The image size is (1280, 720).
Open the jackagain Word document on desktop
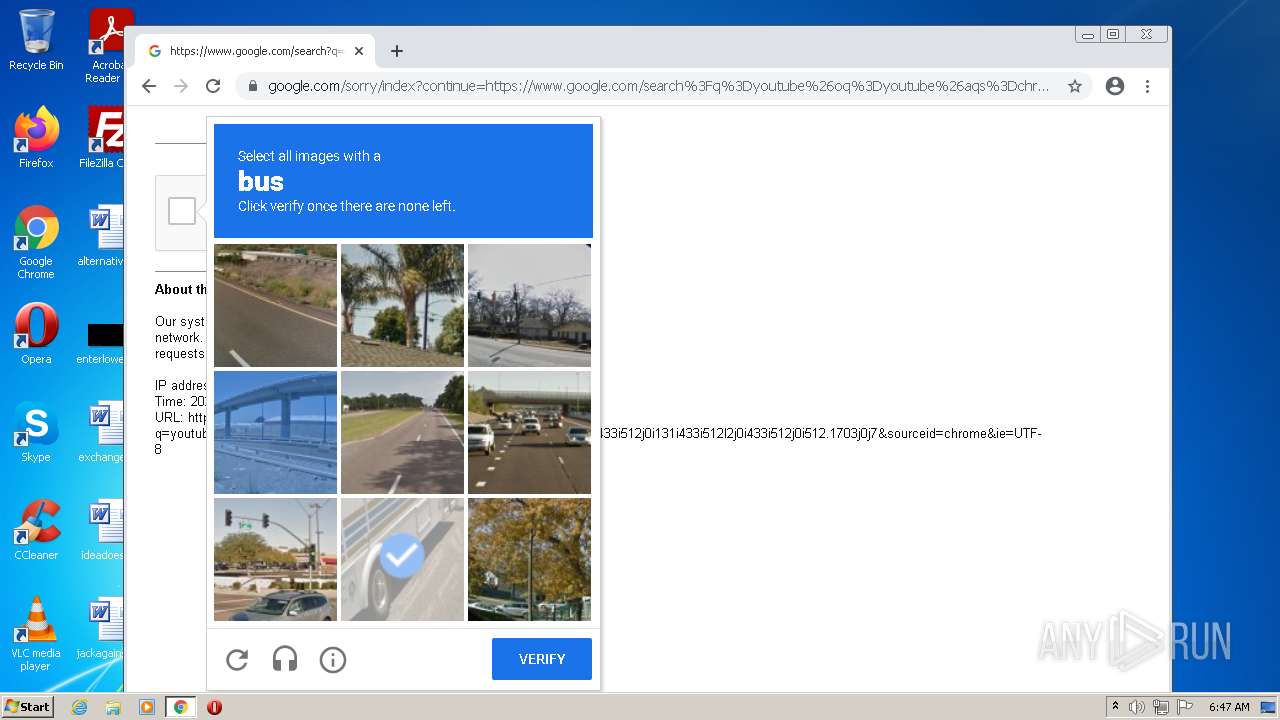[x=101, y=627]
